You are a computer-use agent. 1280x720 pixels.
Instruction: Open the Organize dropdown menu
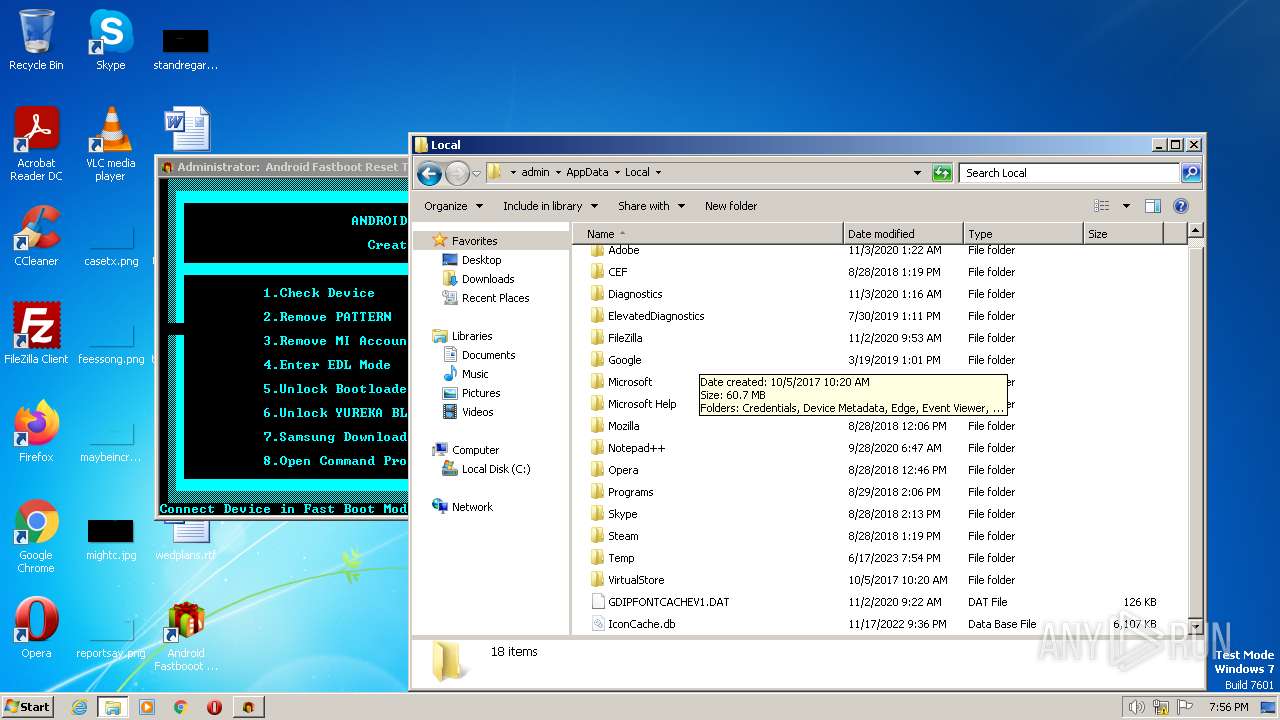[x=453, y=206]
